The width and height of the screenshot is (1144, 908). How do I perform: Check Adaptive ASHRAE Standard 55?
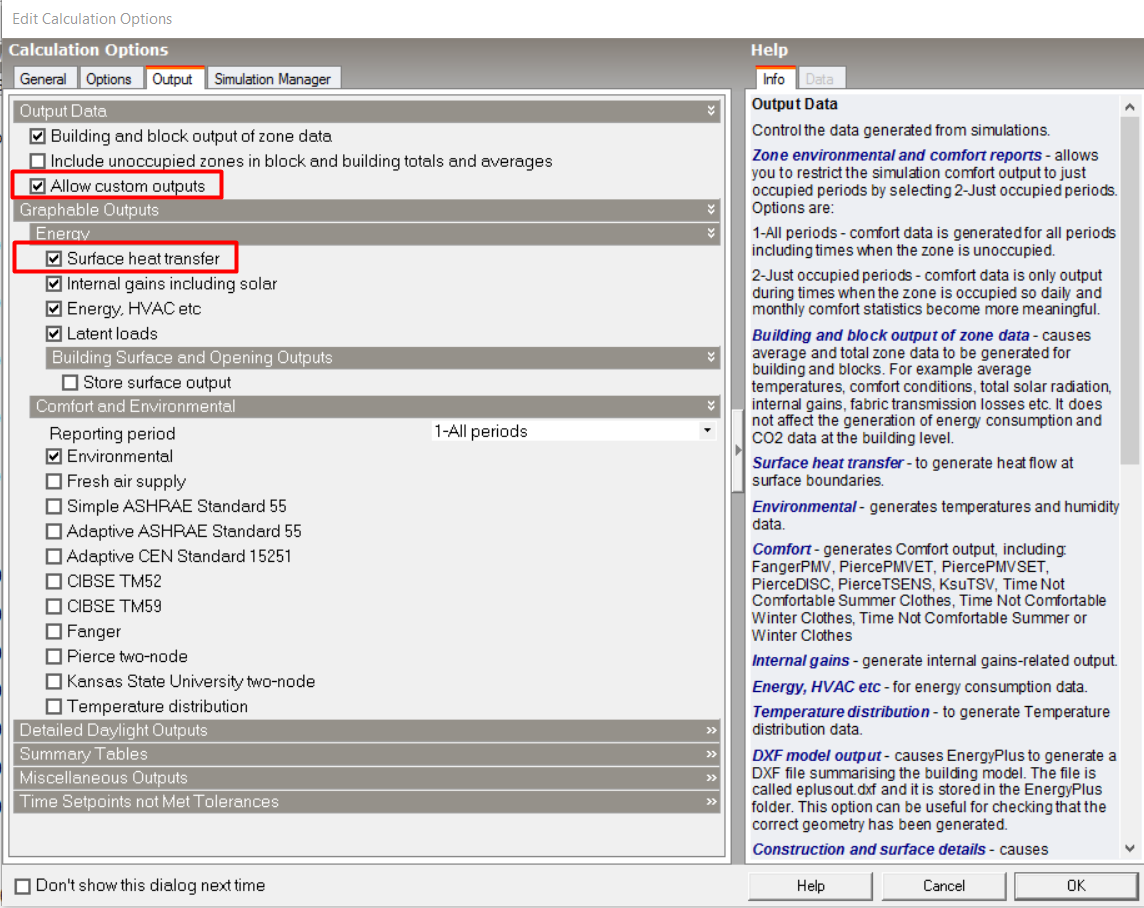point(54,532)
